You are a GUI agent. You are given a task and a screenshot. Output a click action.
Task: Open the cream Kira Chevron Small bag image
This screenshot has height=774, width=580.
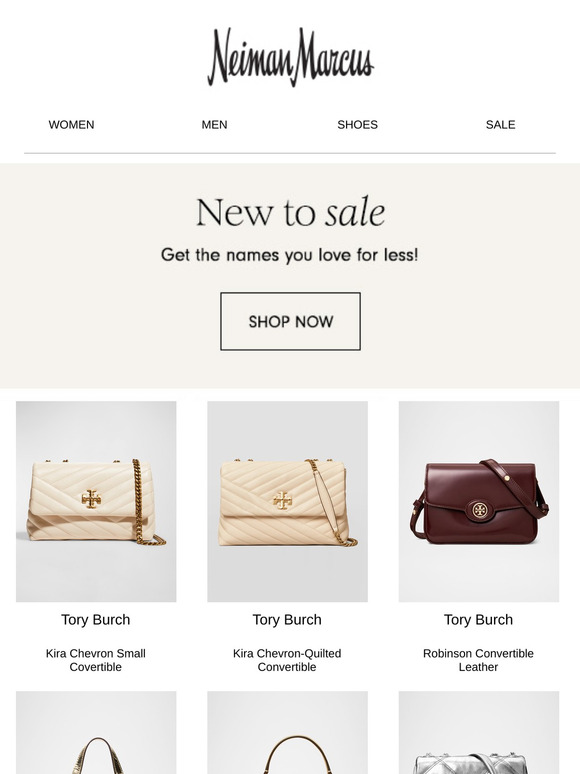pos(96,502)
